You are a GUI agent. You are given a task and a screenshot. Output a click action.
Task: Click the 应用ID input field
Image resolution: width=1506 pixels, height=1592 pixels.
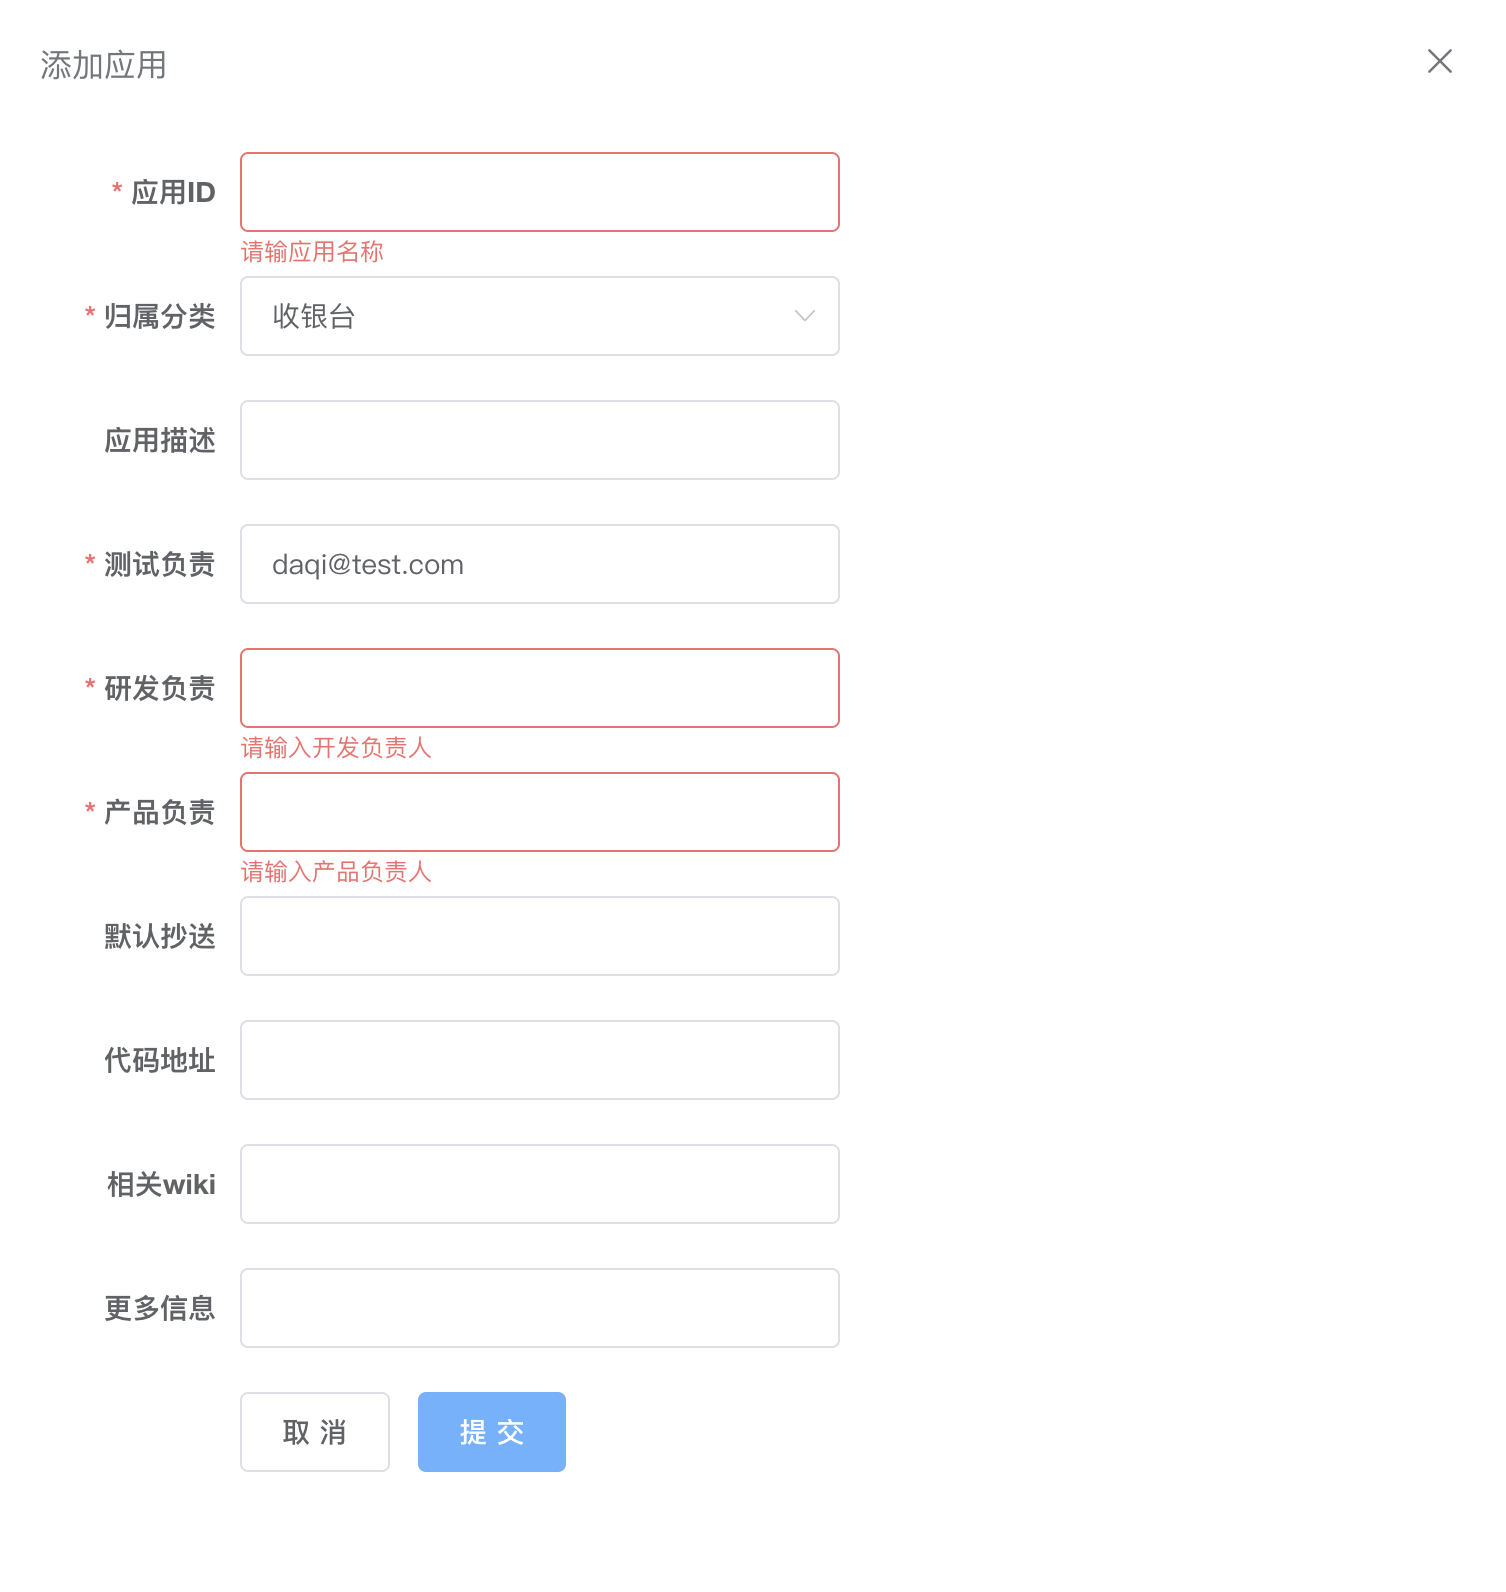540,192
